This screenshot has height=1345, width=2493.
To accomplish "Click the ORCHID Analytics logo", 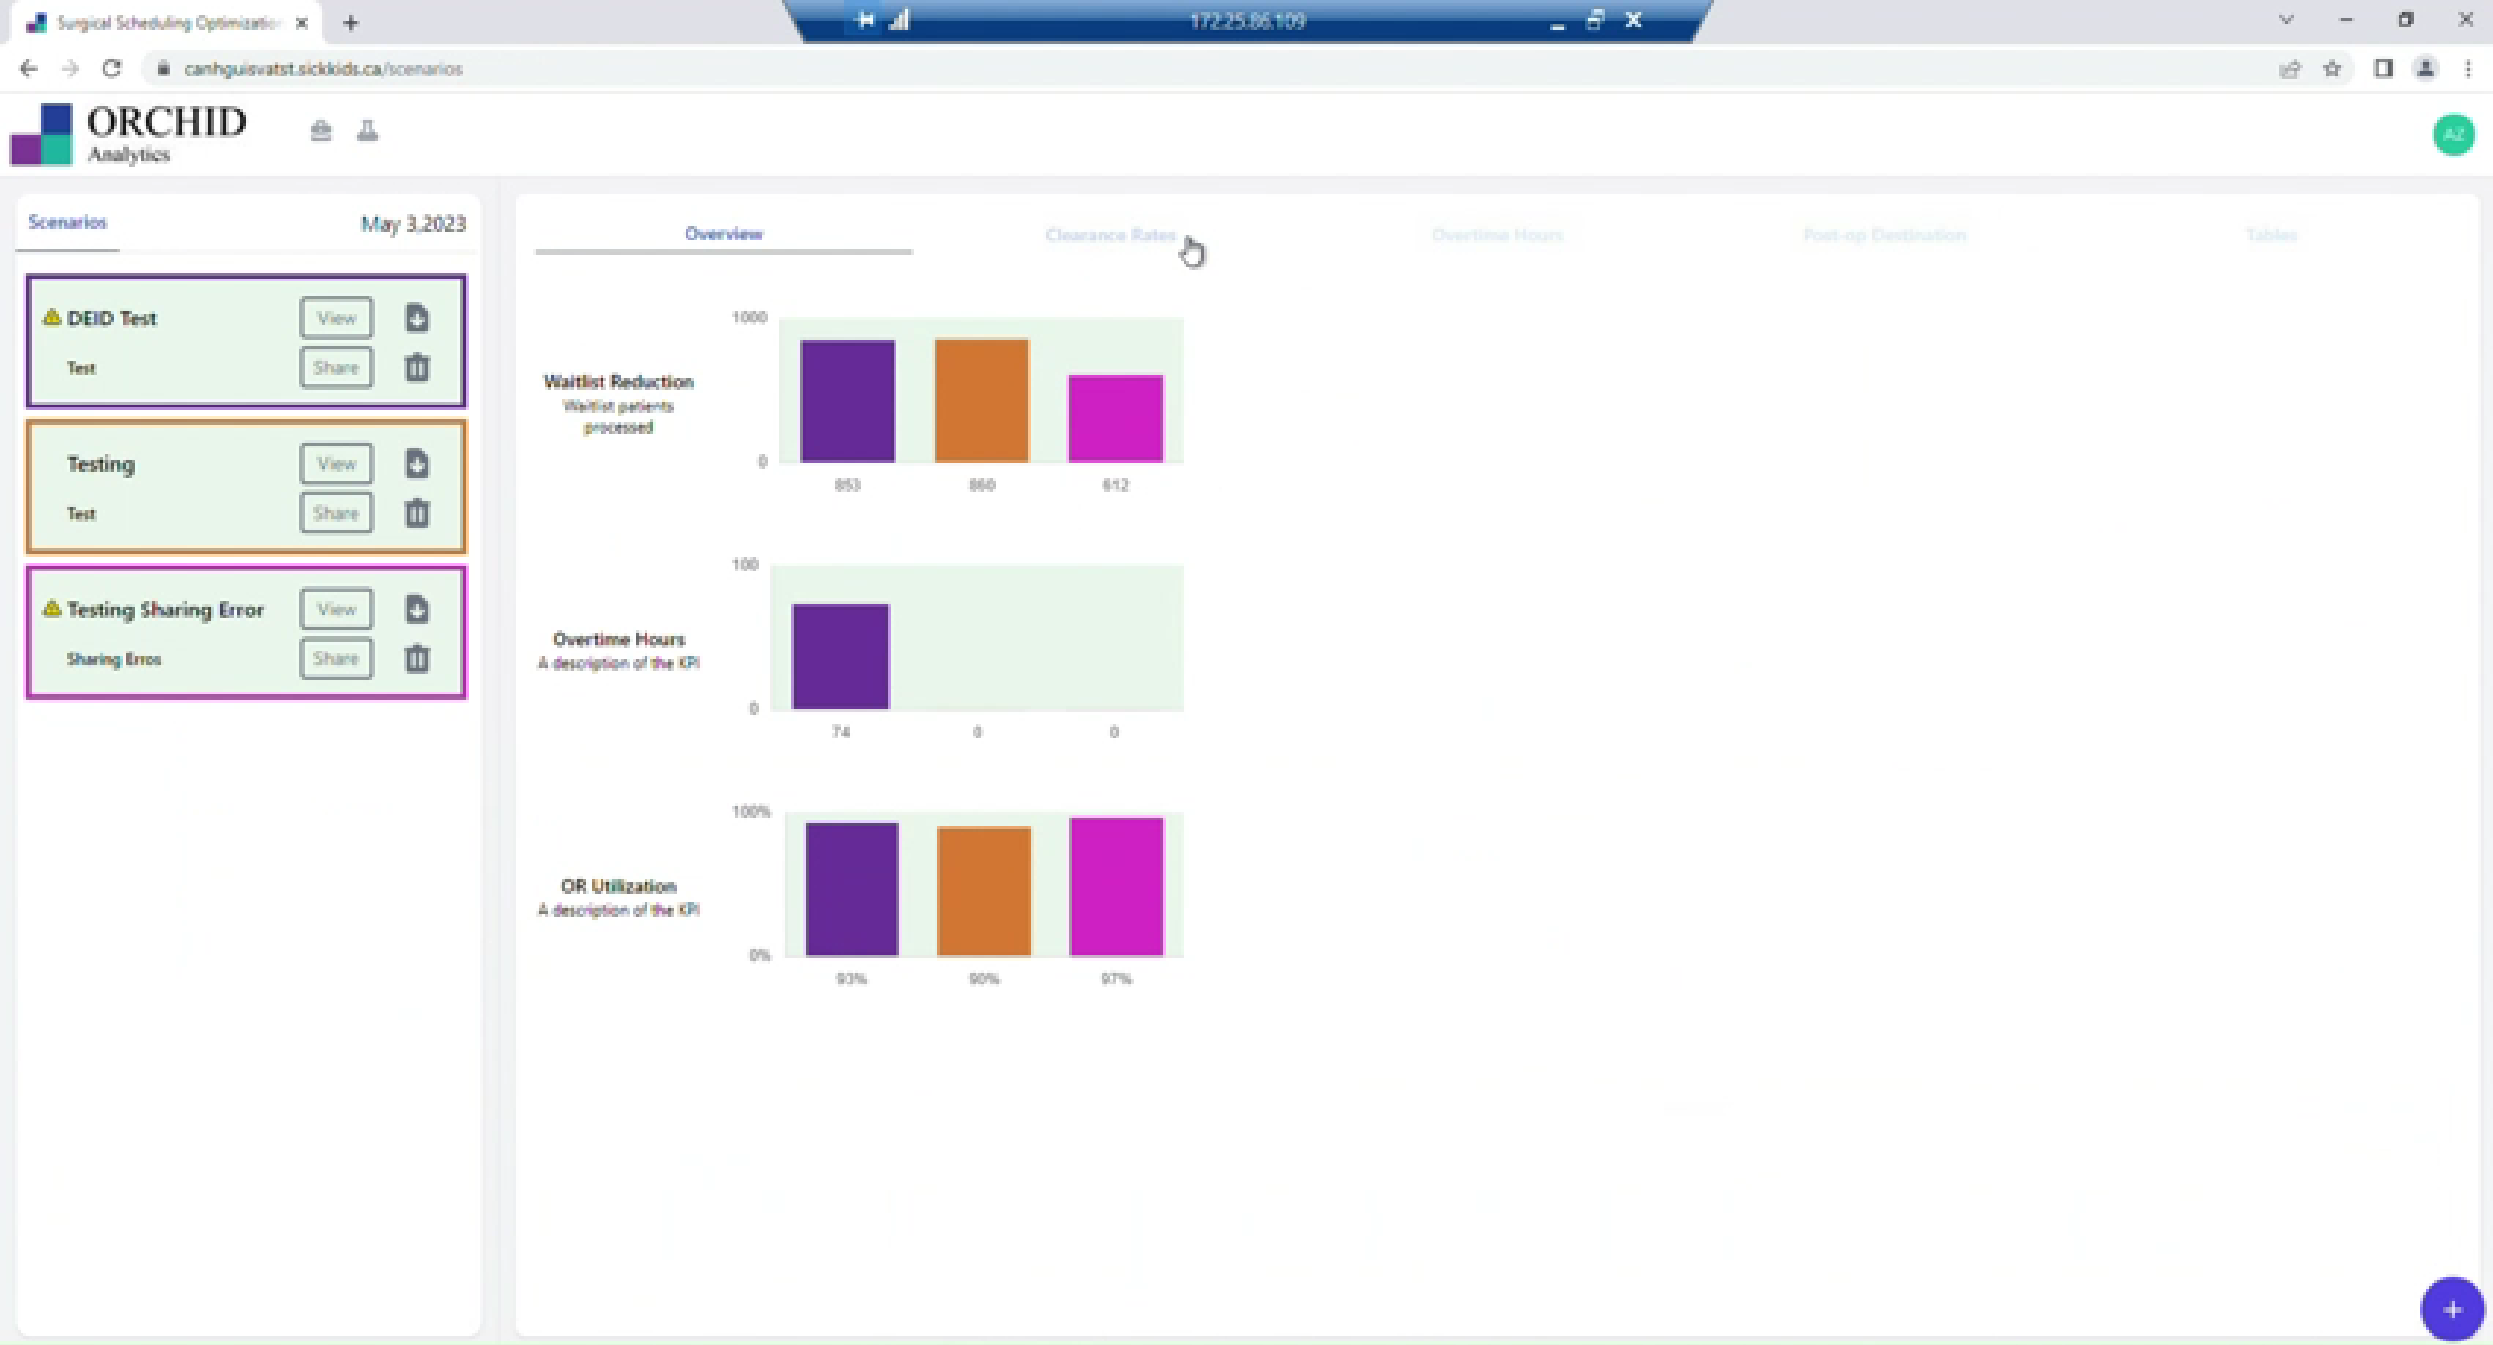I will click(130, 134).
